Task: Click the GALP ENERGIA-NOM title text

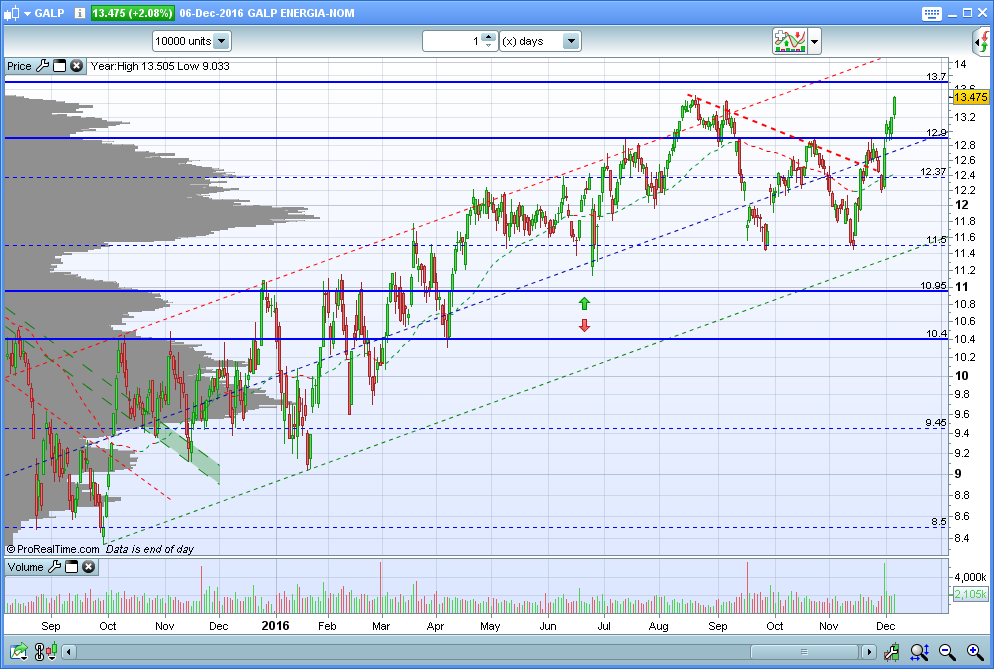Action: pos(300,13)
